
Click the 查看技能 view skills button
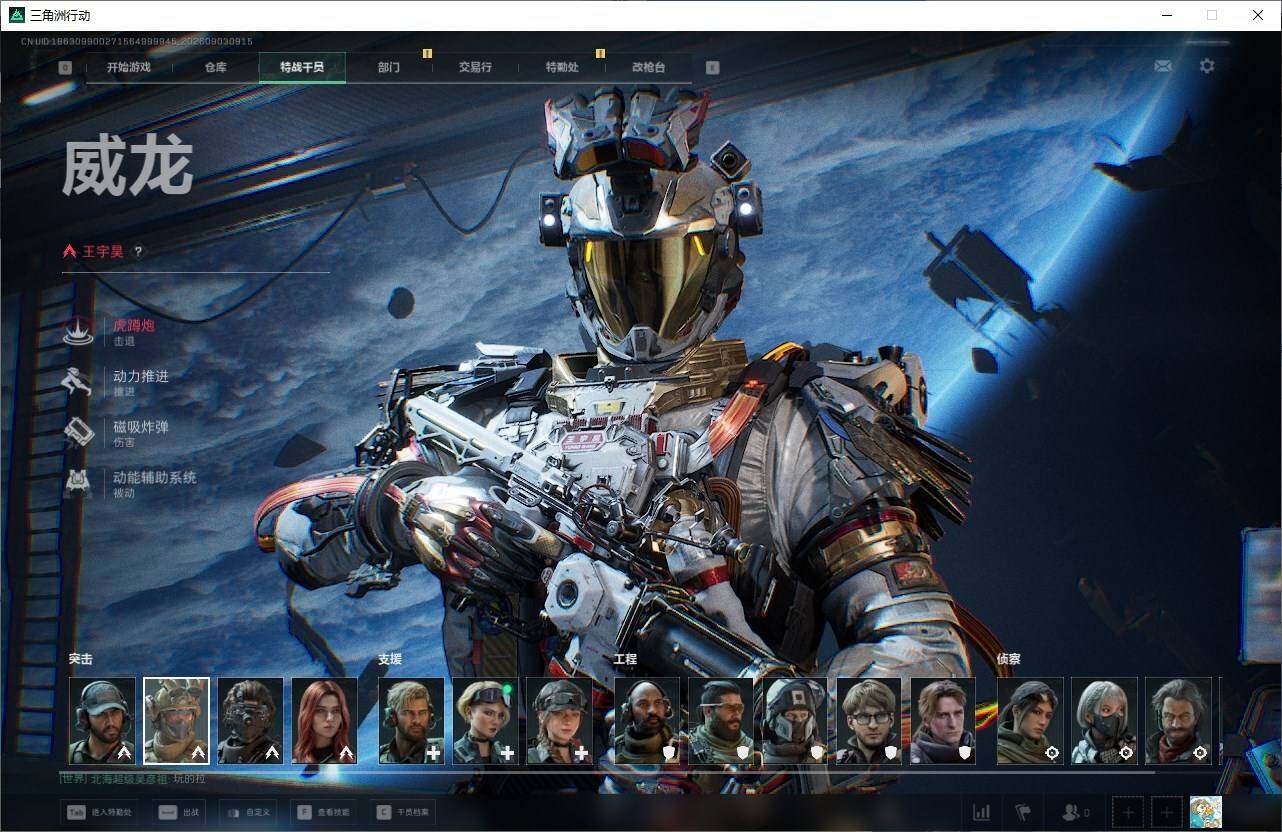point(324,812)
